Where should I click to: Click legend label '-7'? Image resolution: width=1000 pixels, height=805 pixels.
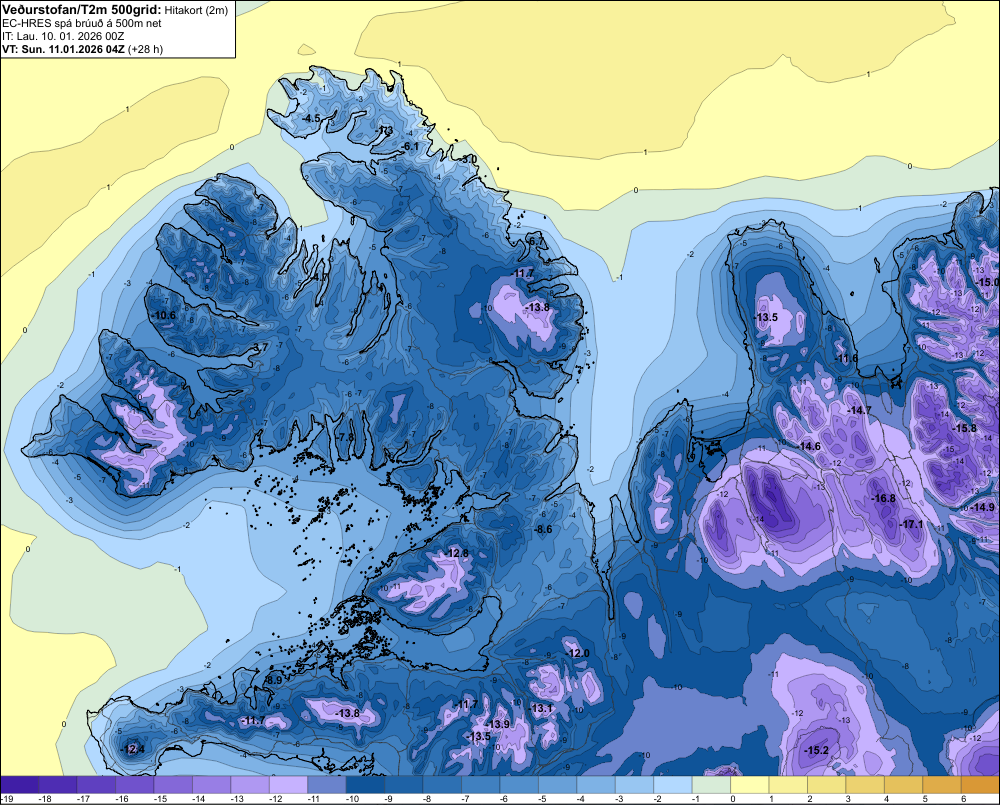[466, 799]
